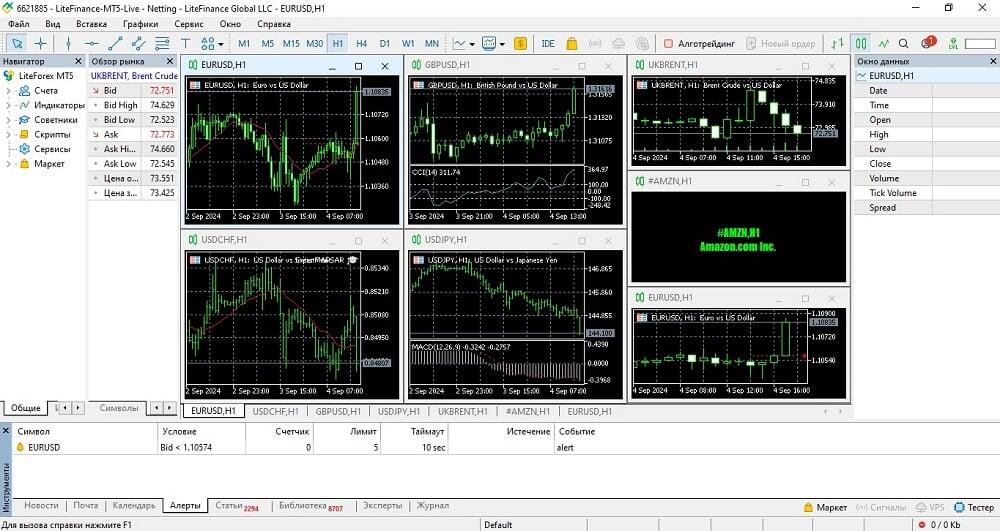This screenshot has width=1000, height=531.
Task: Select the EURUSD alert row
Action: tap(504, 447)
